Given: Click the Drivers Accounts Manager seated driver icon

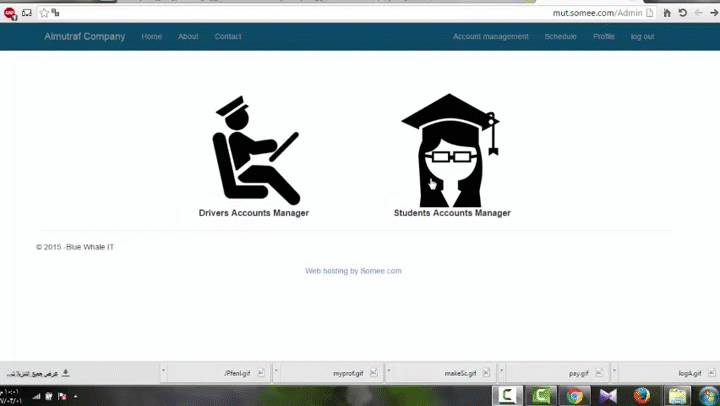Looking at the screenshot, I should point(254,151).
